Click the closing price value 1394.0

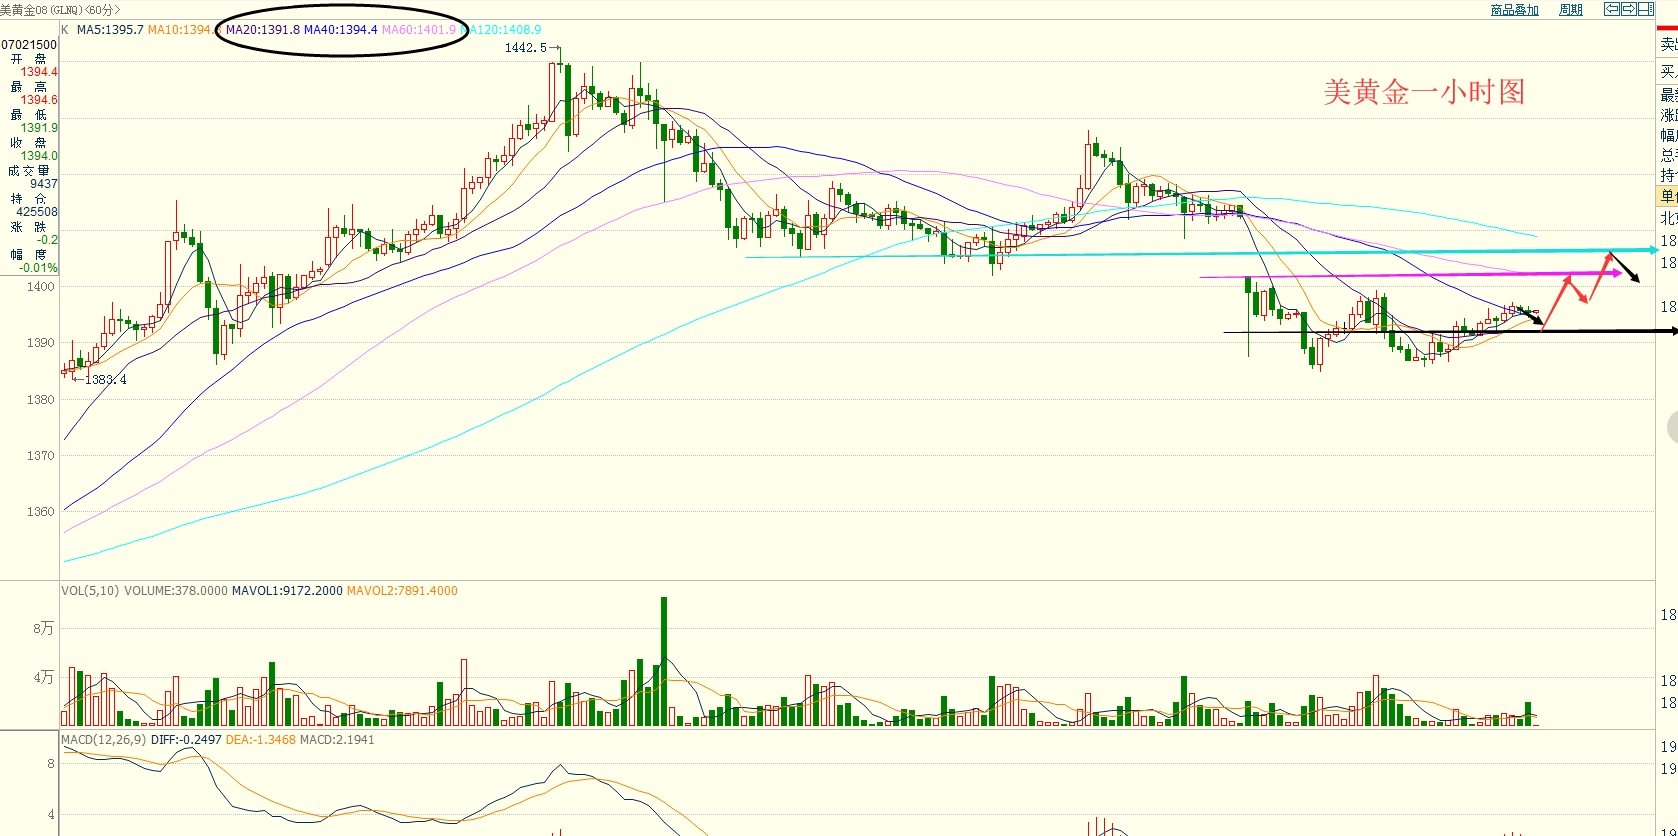tap(40, 156)
